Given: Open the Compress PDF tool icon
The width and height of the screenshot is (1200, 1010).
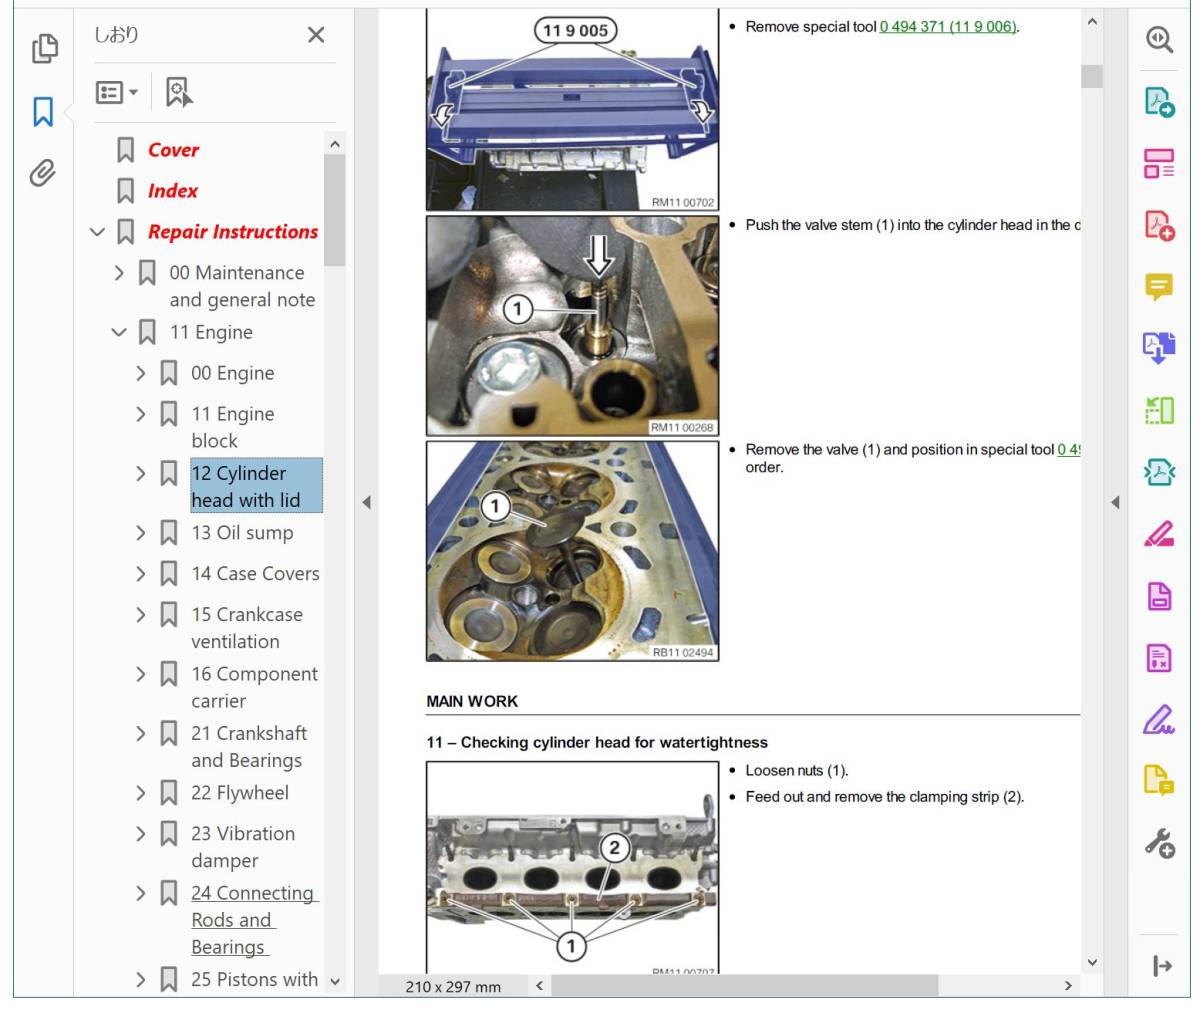Looking at the screenshot, I should (x=1159, y=472).
